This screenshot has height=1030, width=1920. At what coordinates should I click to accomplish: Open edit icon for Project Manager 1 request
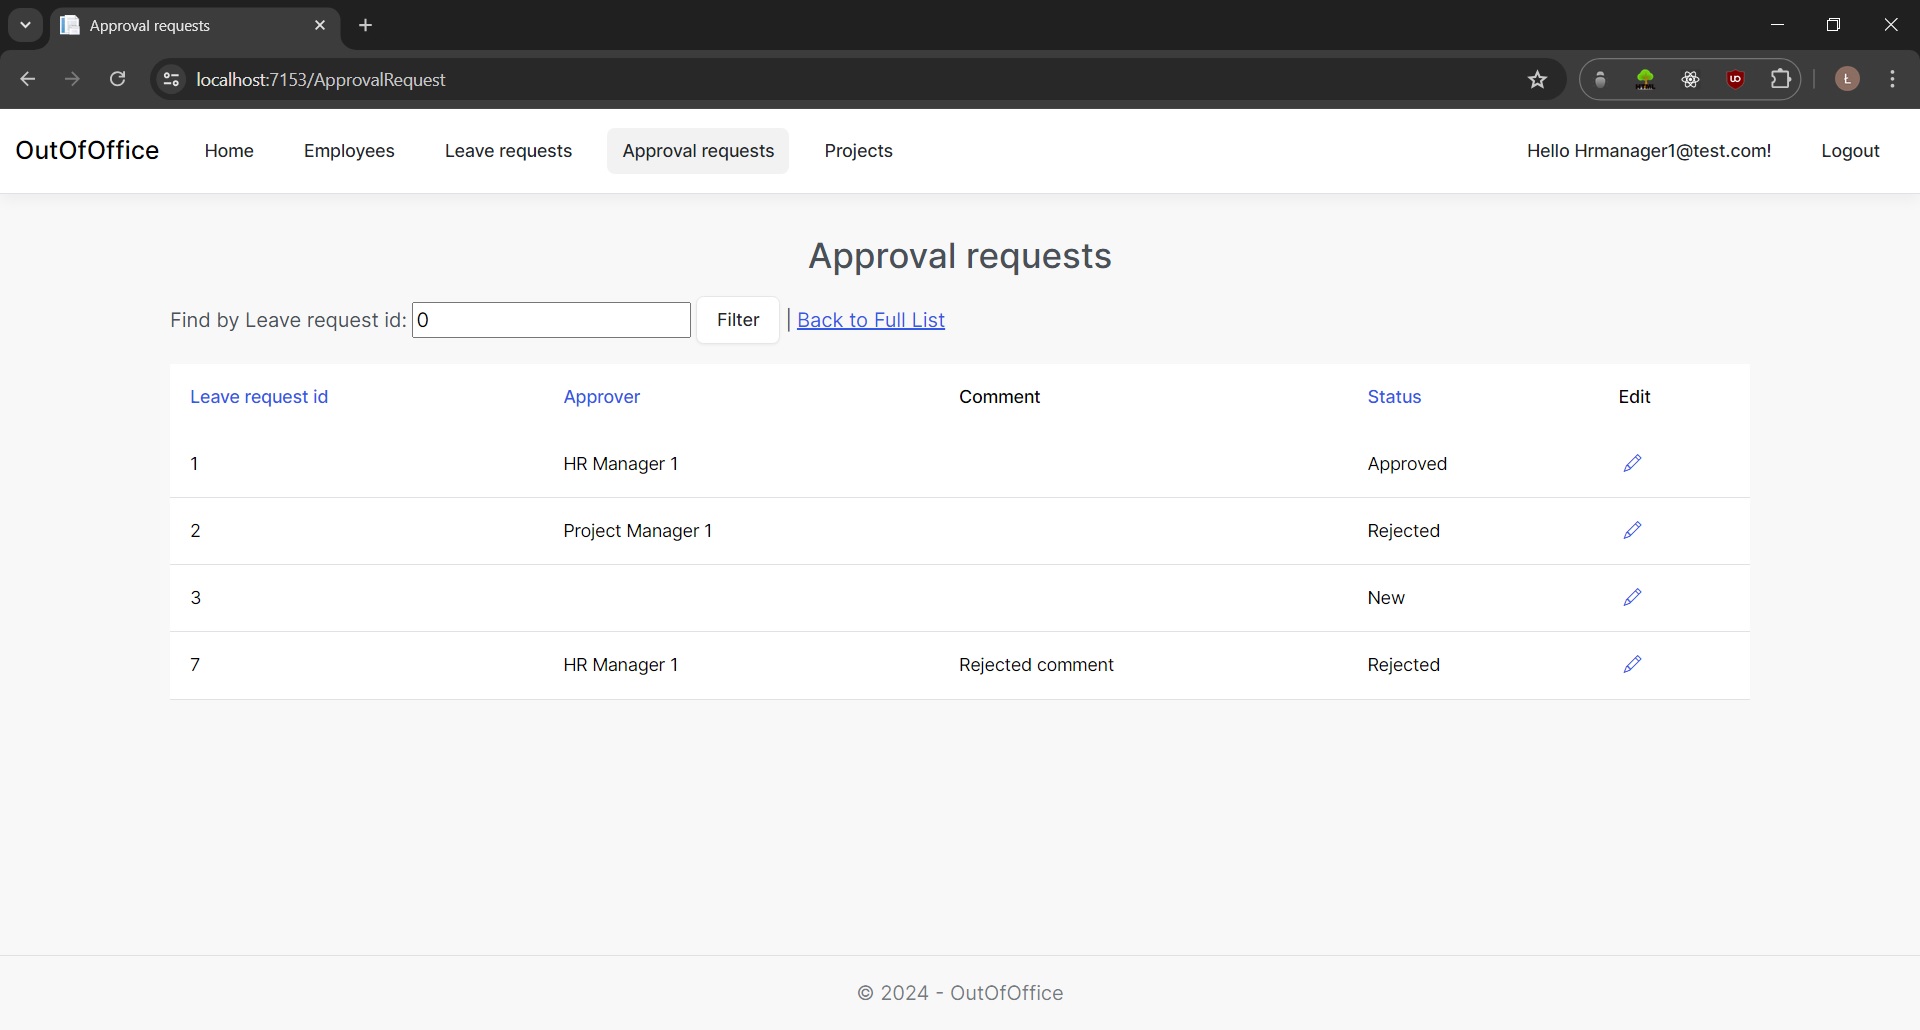coord(1633,530)
